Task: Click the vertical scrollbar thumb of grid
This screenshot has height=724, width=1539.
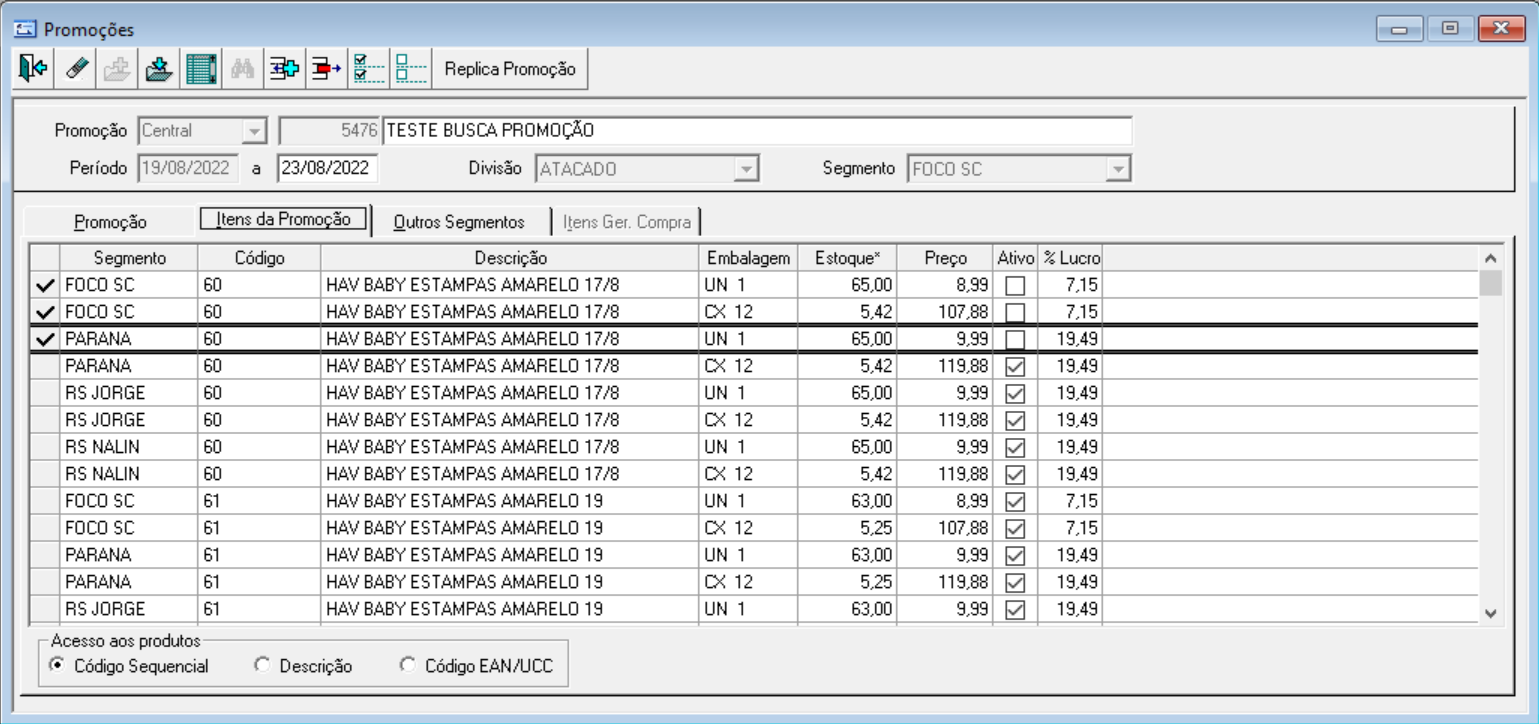Action: coord(1491,284)
